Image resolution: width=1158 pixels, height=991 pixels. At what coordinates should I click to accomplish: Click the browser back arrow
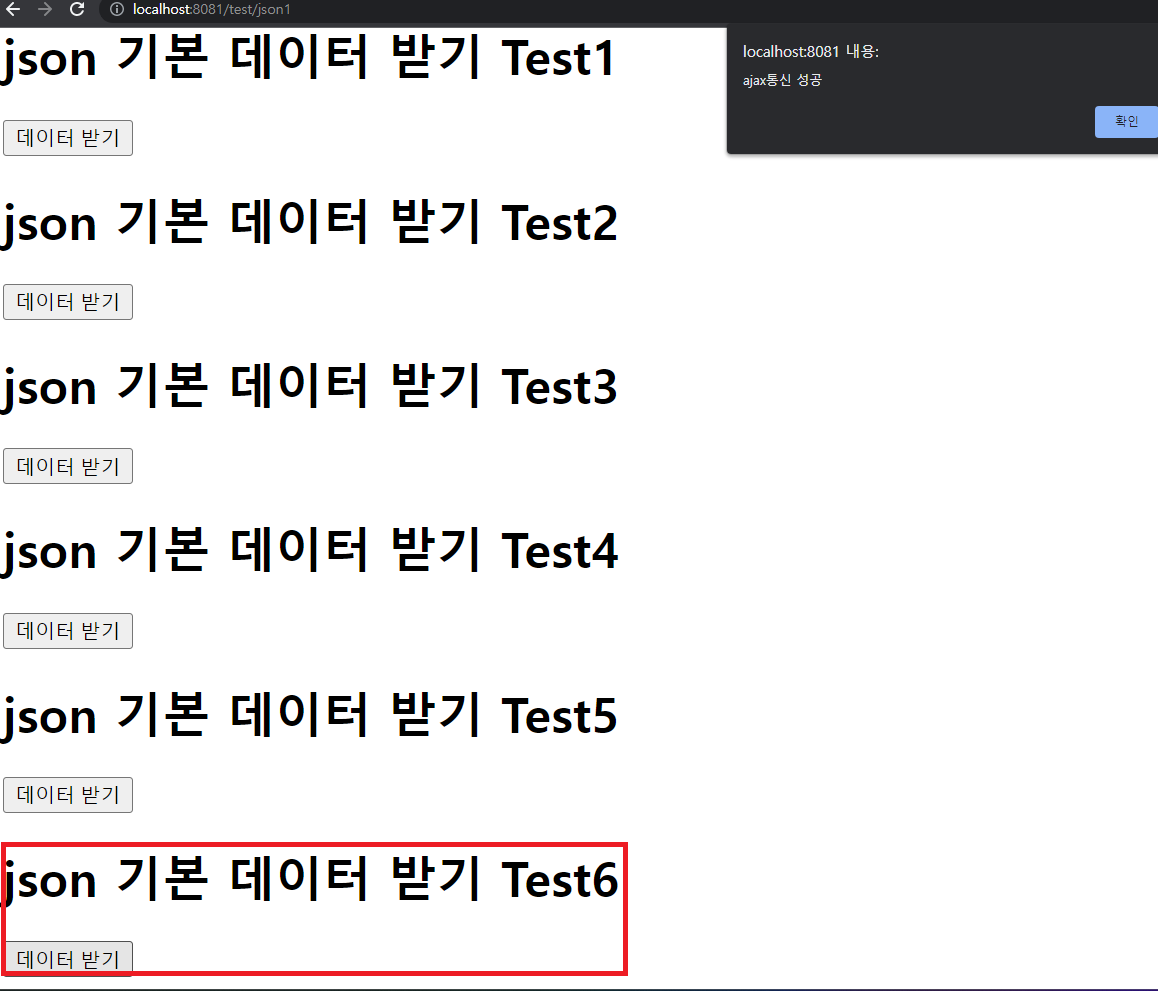pyautogui.click(x=13, y=10)
